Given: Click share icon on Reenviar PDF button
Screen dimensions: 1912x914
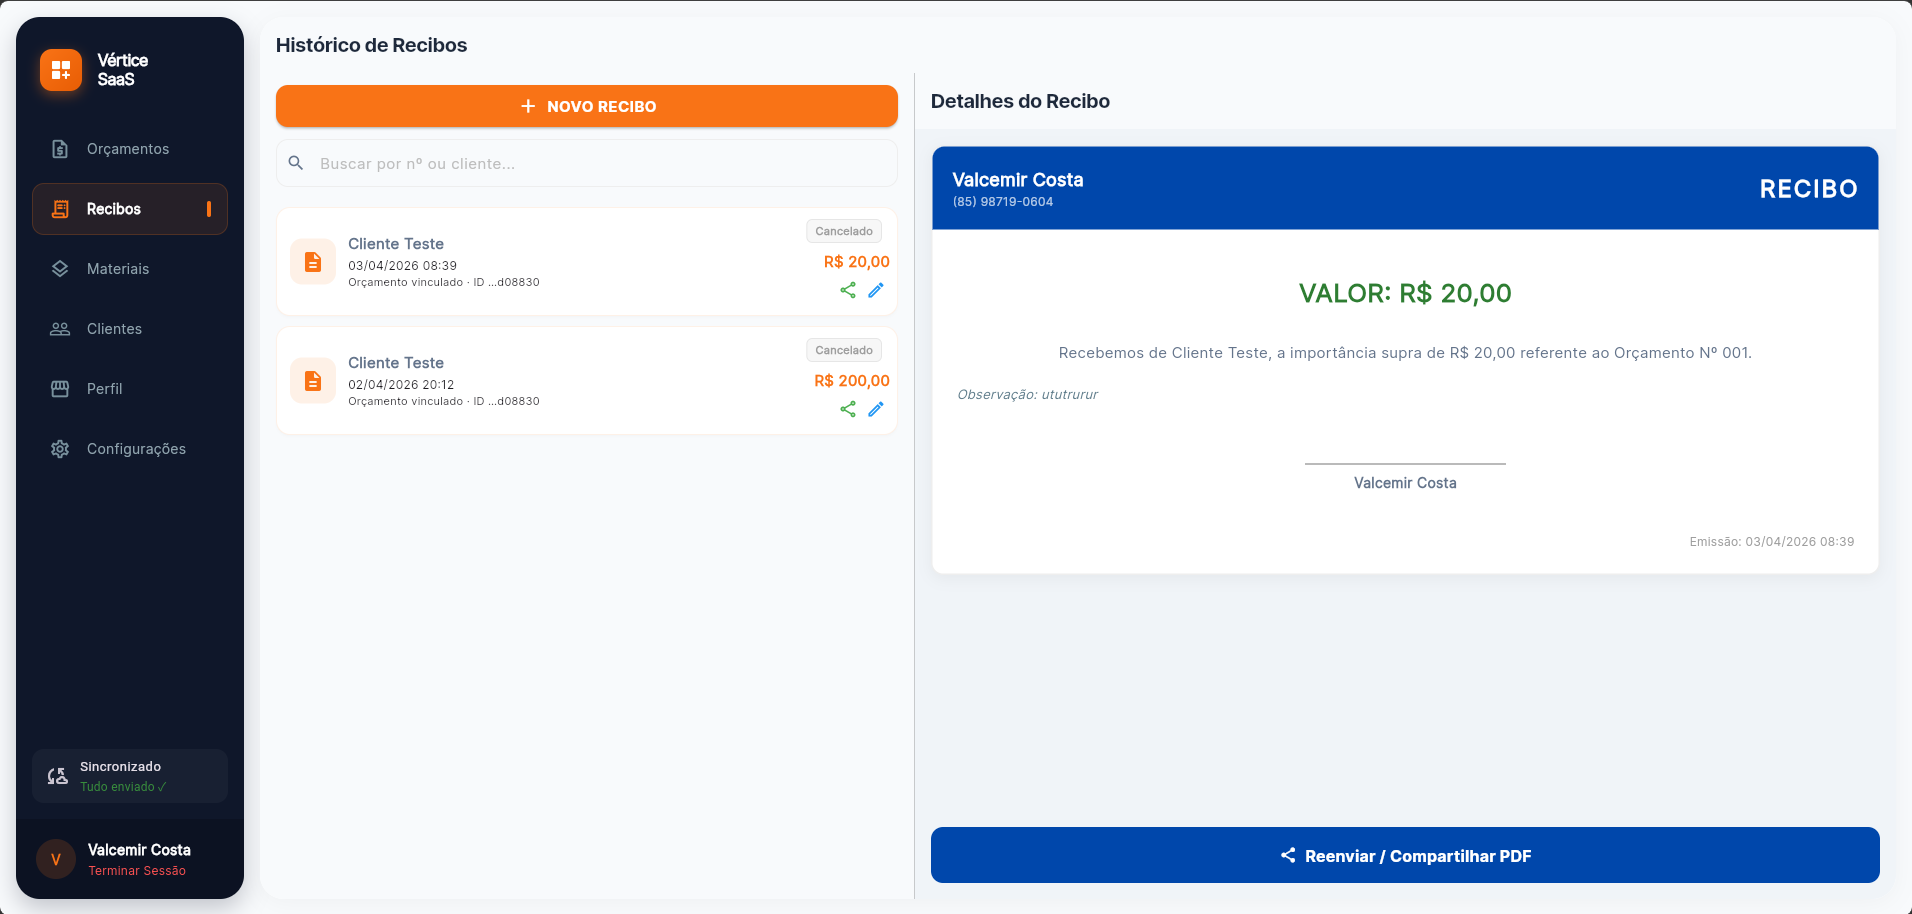Looking at the screenshot, I should pos(1288,855).
